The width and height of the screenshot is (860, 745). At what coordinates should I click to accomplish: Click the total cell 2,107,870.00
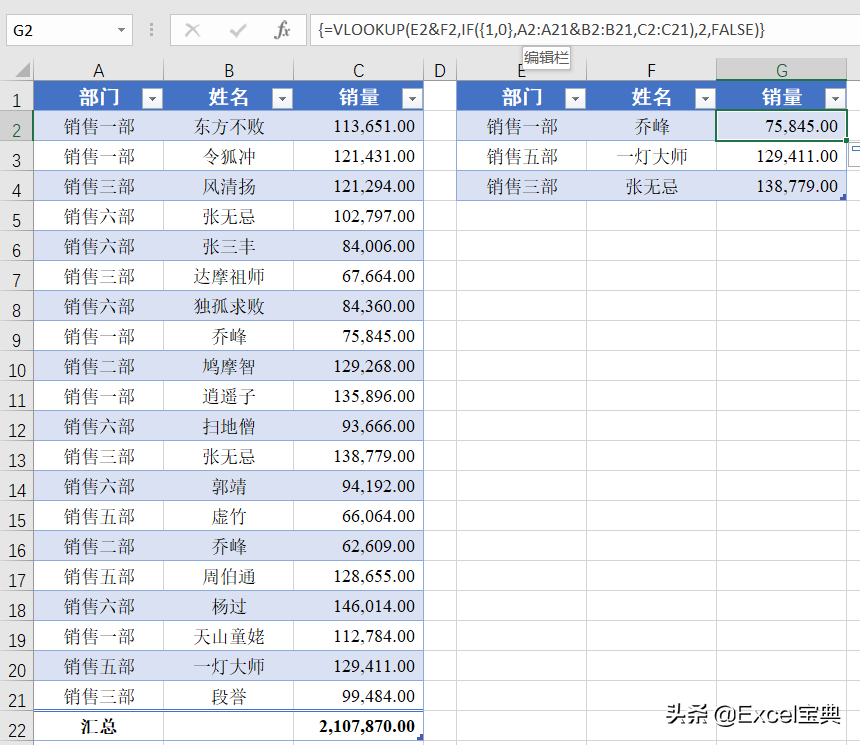click(359, 727)
